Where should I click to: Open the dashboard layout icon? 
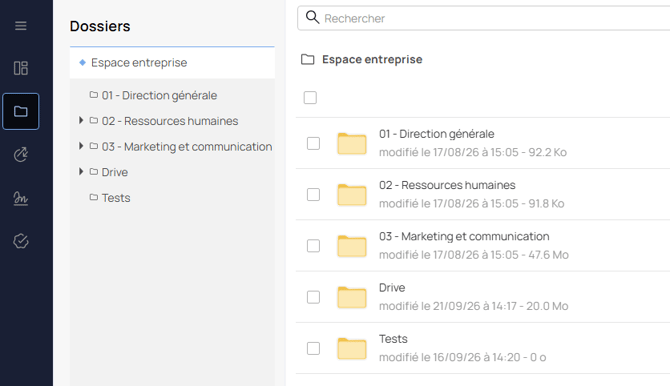pyautogui.click(x=21, y=68)
